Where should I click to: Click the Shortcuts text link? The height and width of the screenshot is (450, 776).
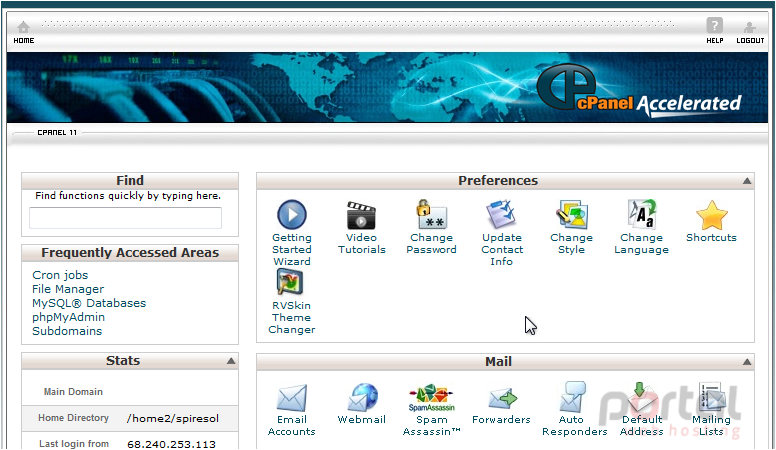711,238
